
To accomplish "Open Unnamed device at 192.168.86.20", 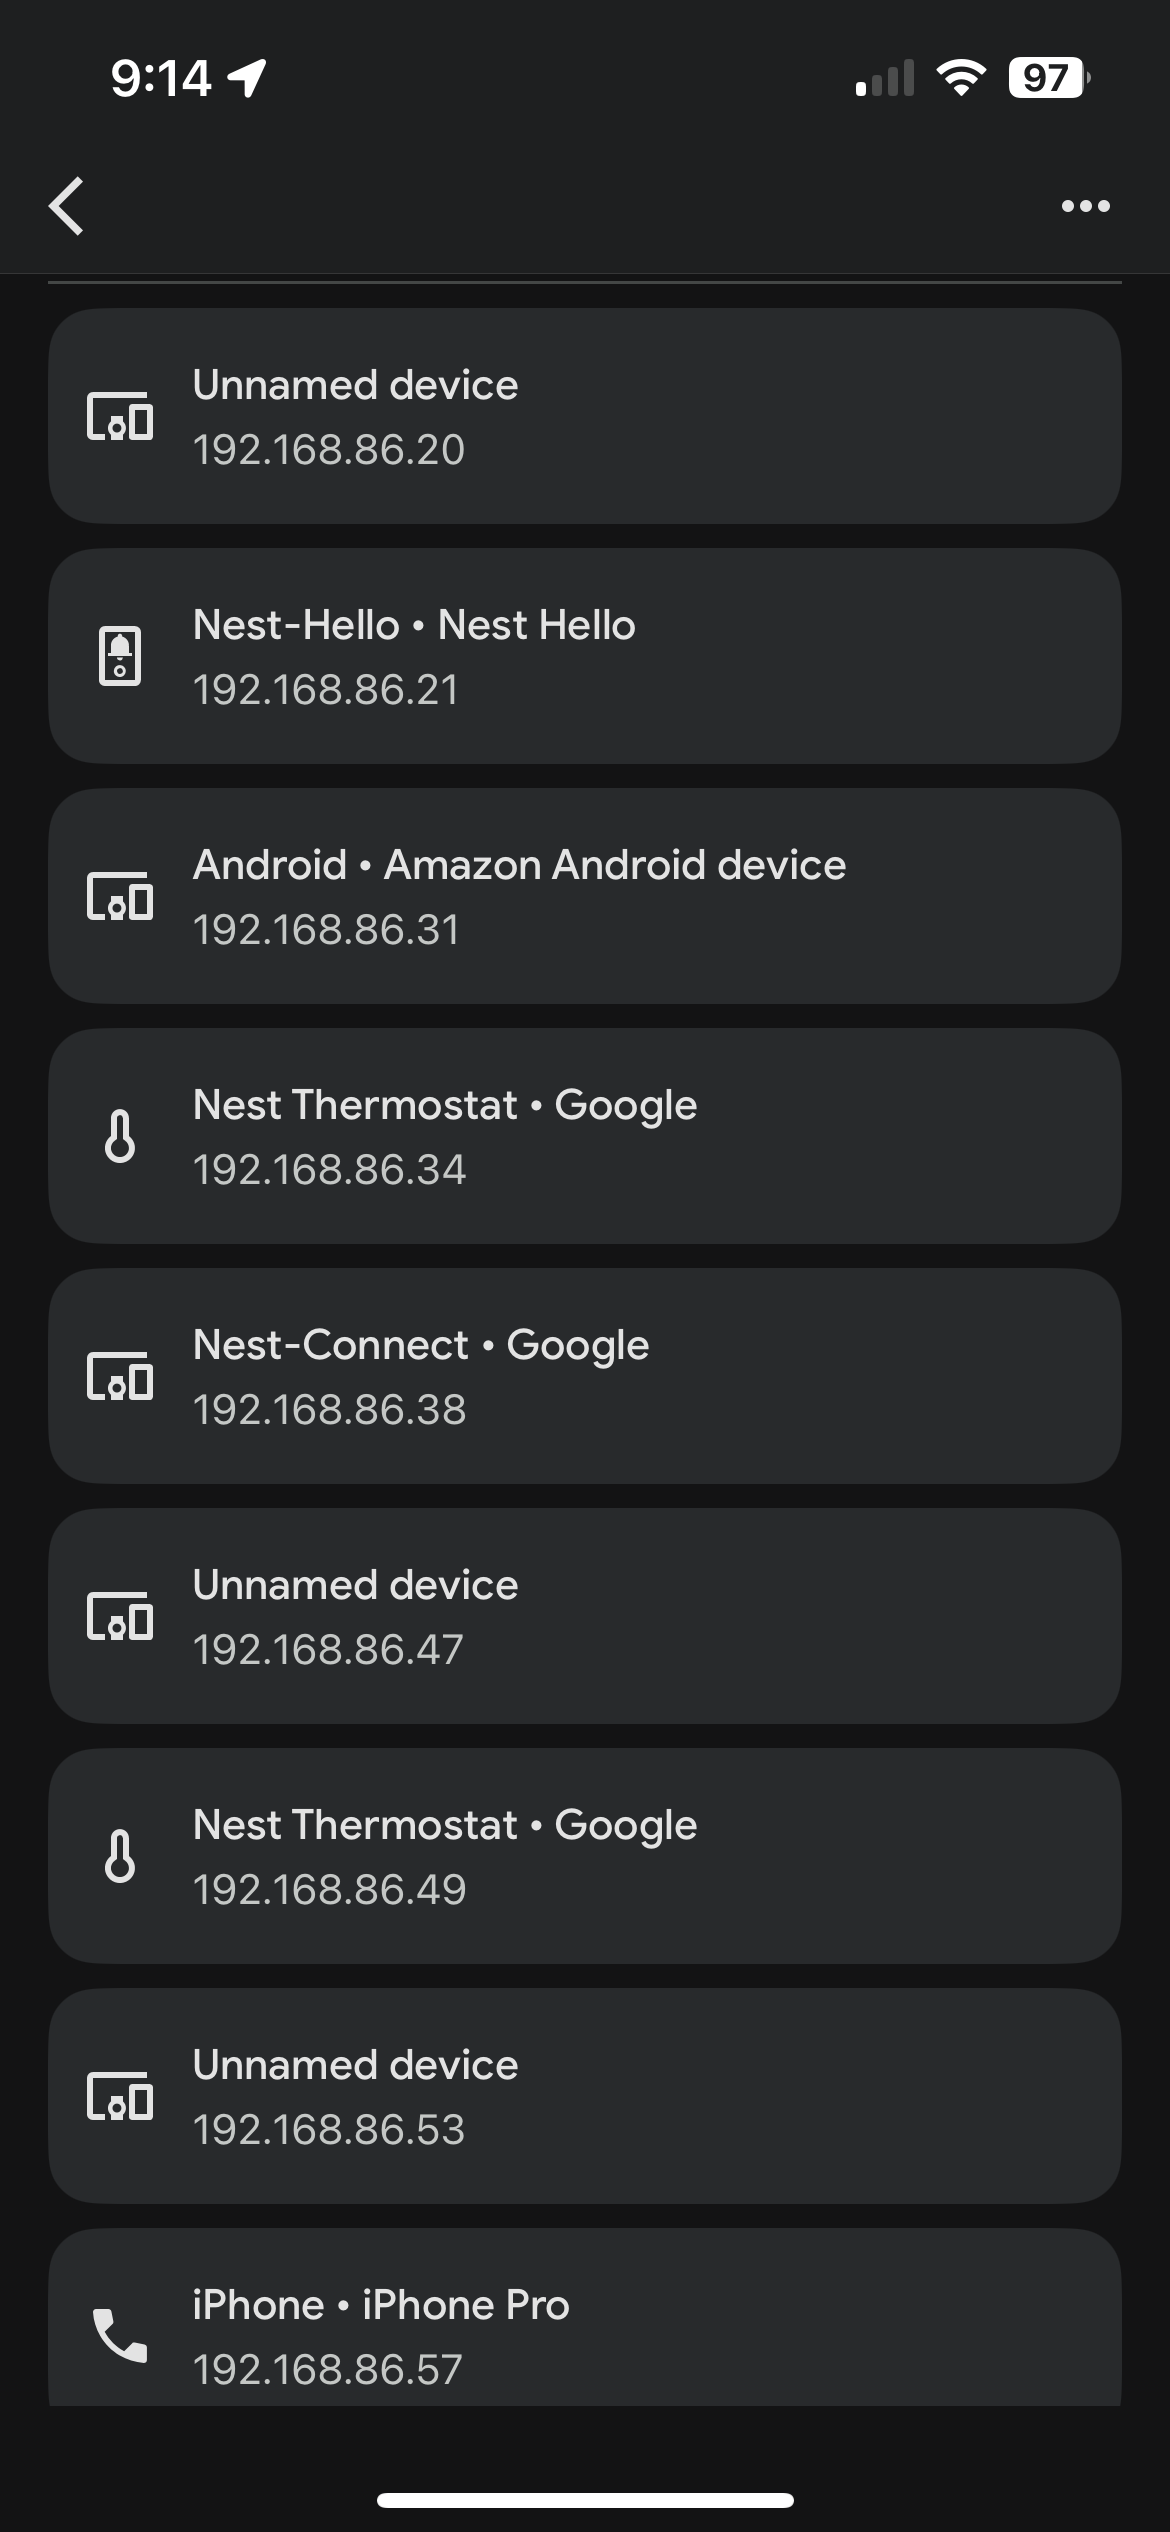I will pyautogui.click(x=585, y=416).
